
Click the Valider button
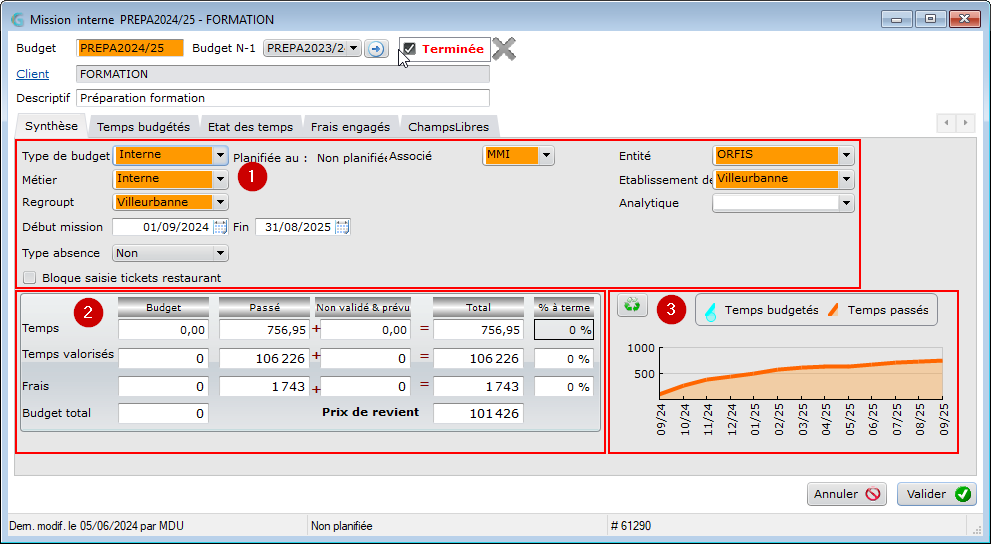tap(937, 494)
